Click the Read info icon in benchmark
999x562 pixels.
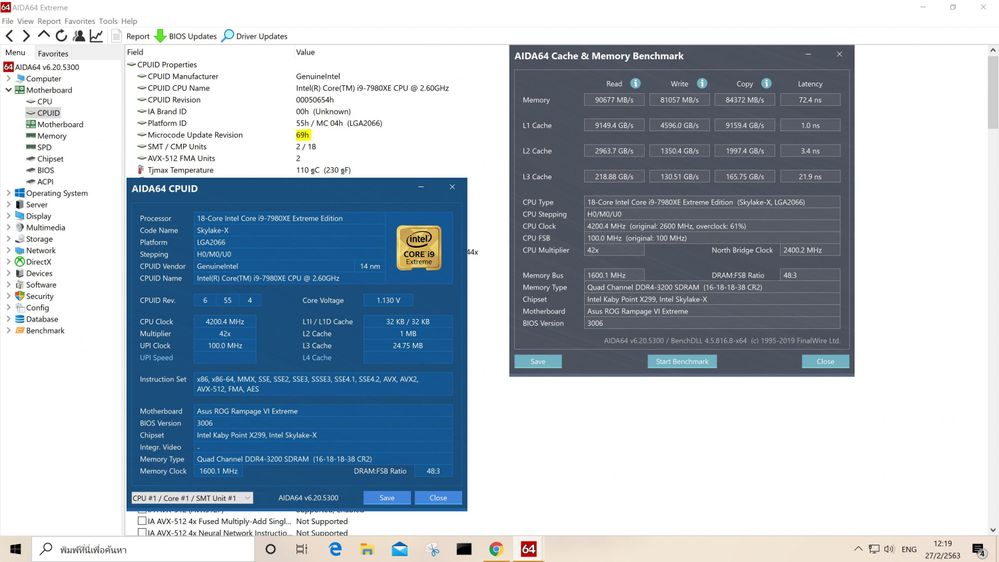(x=635, y=83)
